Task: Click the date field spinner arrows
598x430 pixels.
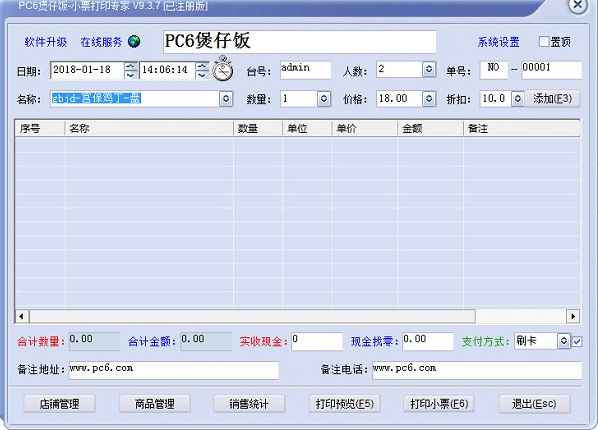Action: pyautogui.click(x=131, y=70)
